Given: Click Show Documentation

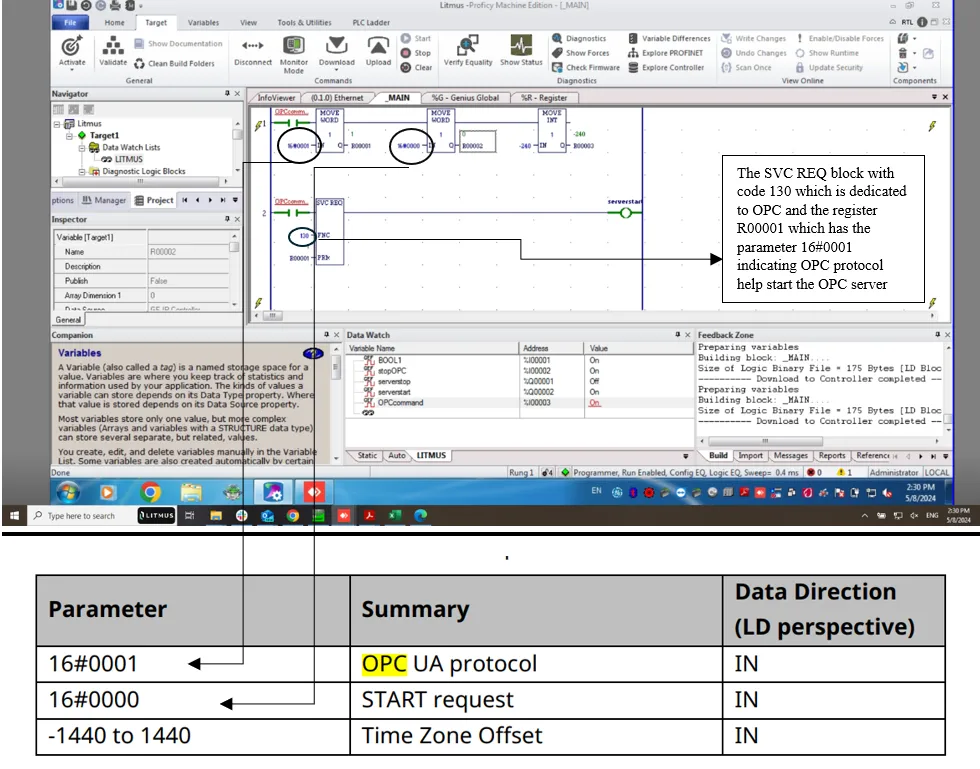Looking at the screenshot, I should 178,44.
